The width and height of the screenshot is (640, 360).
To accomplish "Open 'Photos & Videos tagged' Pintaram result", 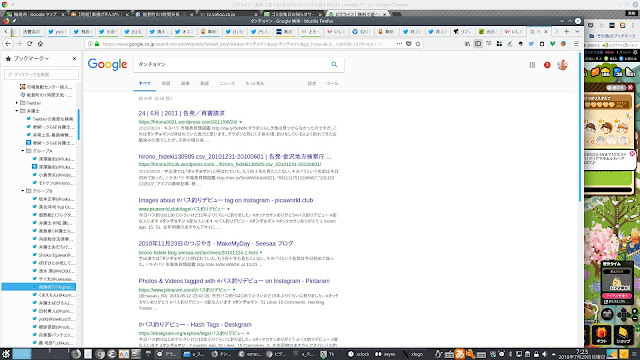I will (x=234, y=281).
